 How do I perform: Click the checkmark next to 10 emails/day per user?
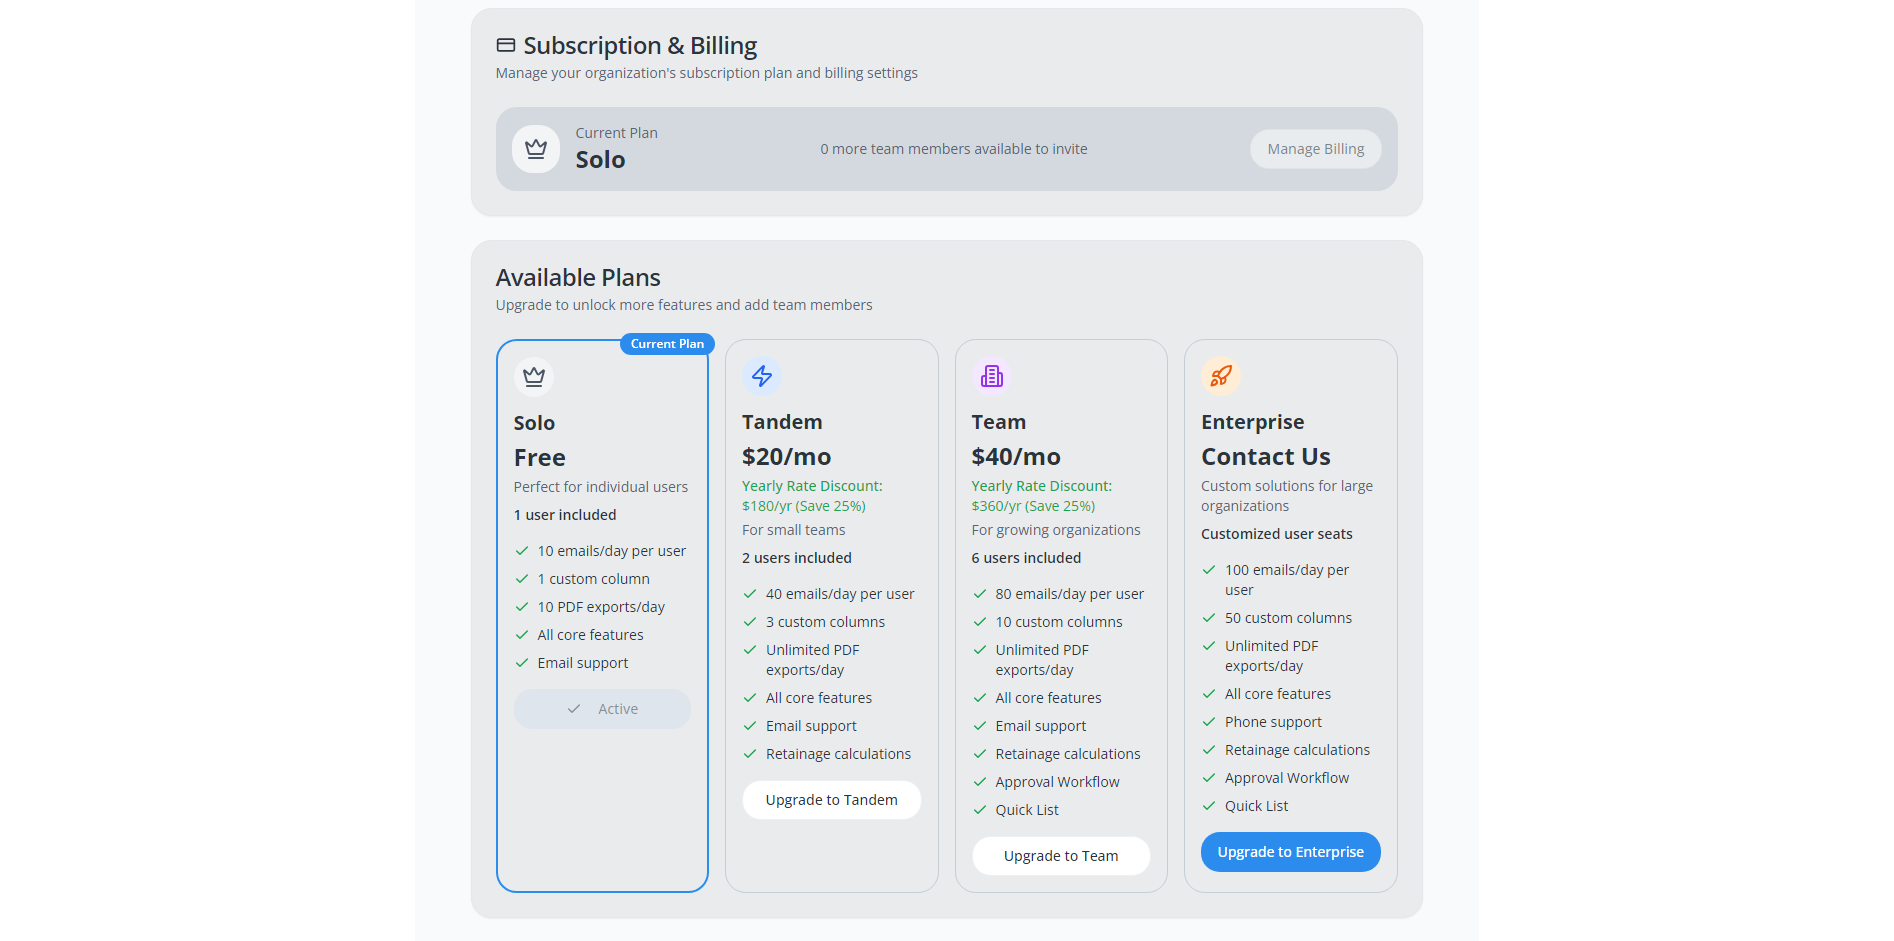[521, 550]
